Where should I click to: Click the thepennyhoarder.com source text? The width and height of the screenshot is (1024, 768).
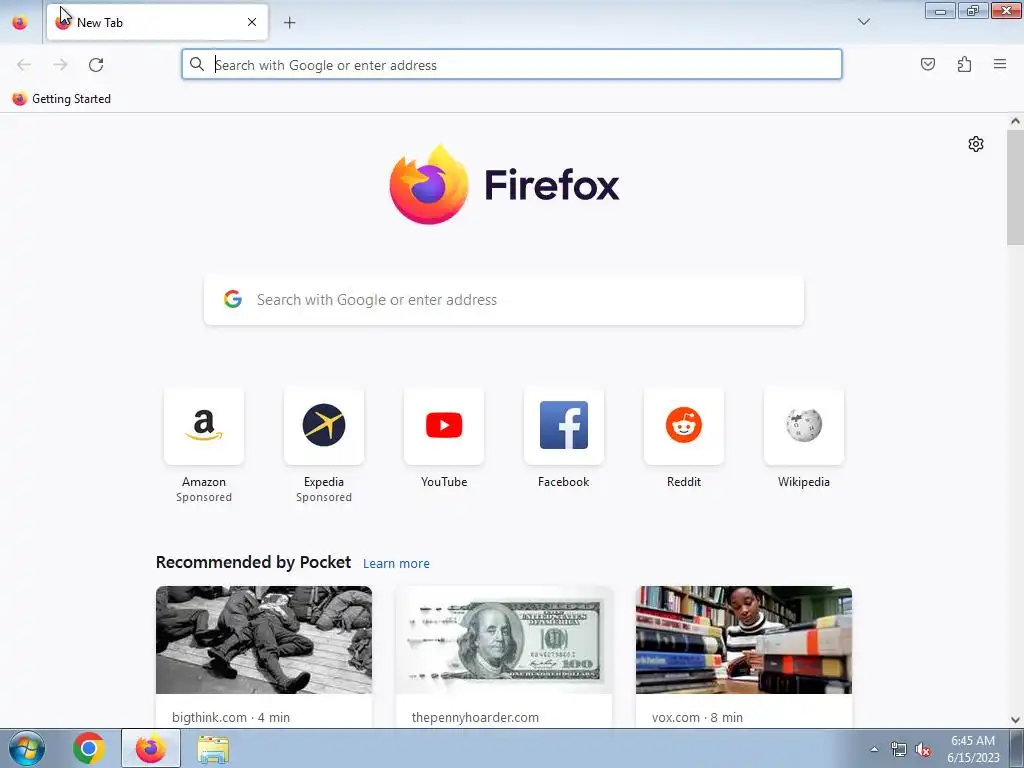[x=475, y=717]
